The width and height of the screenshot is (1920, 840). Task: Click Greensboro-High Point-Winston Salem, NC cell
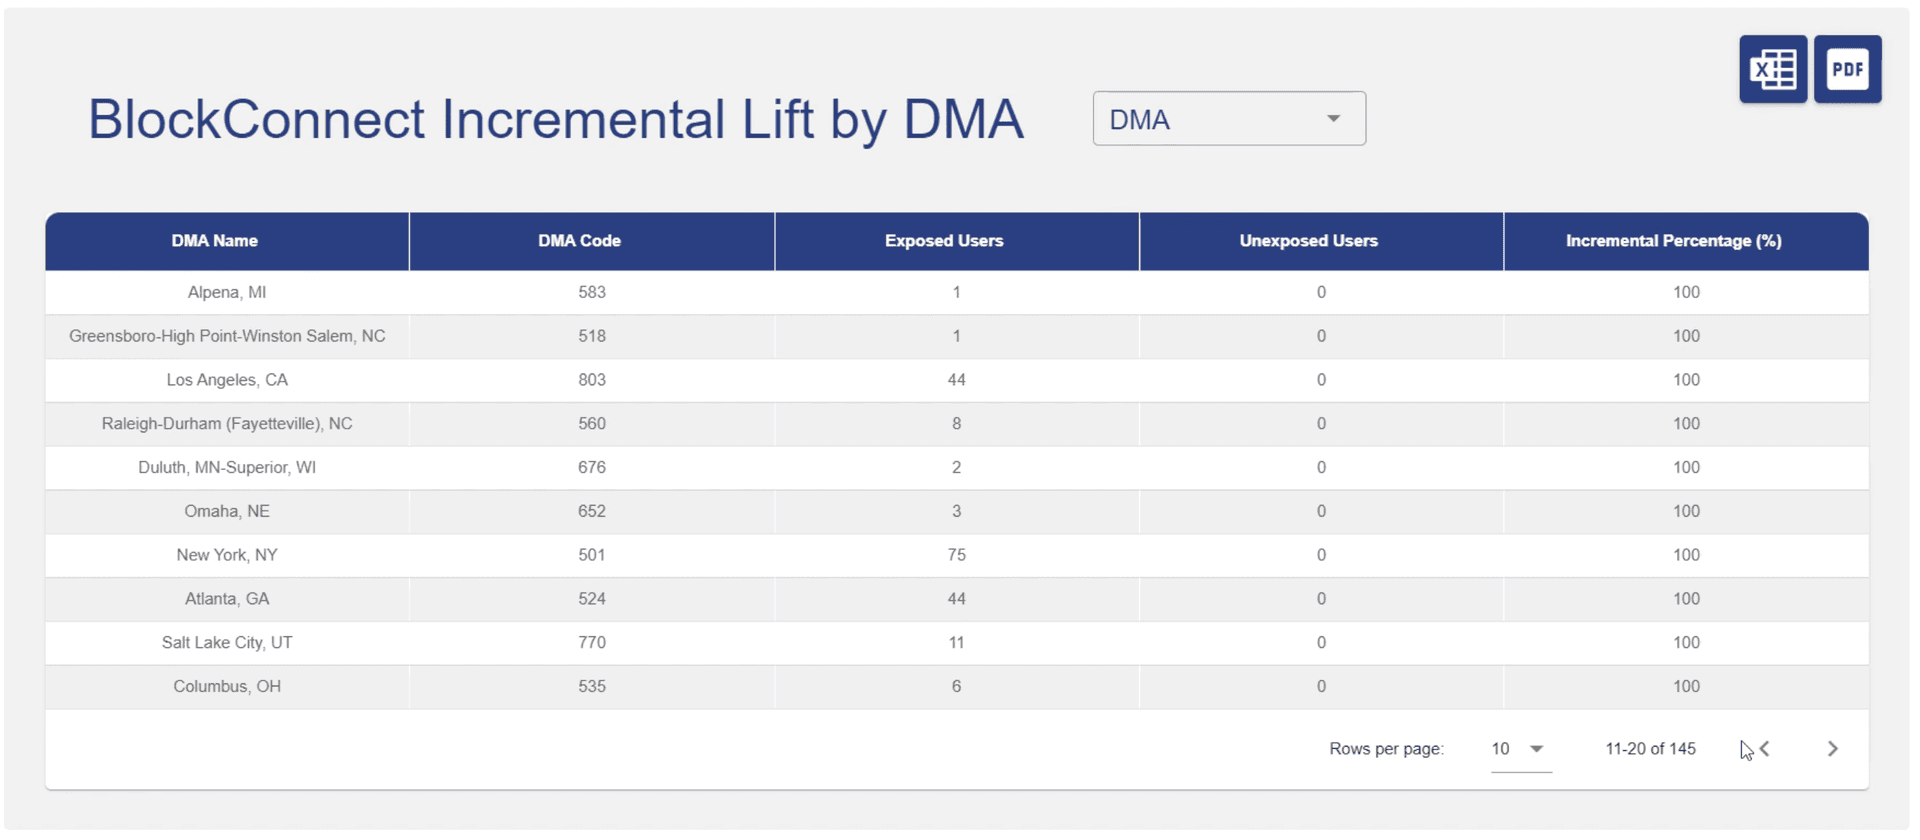pos(227,336)
